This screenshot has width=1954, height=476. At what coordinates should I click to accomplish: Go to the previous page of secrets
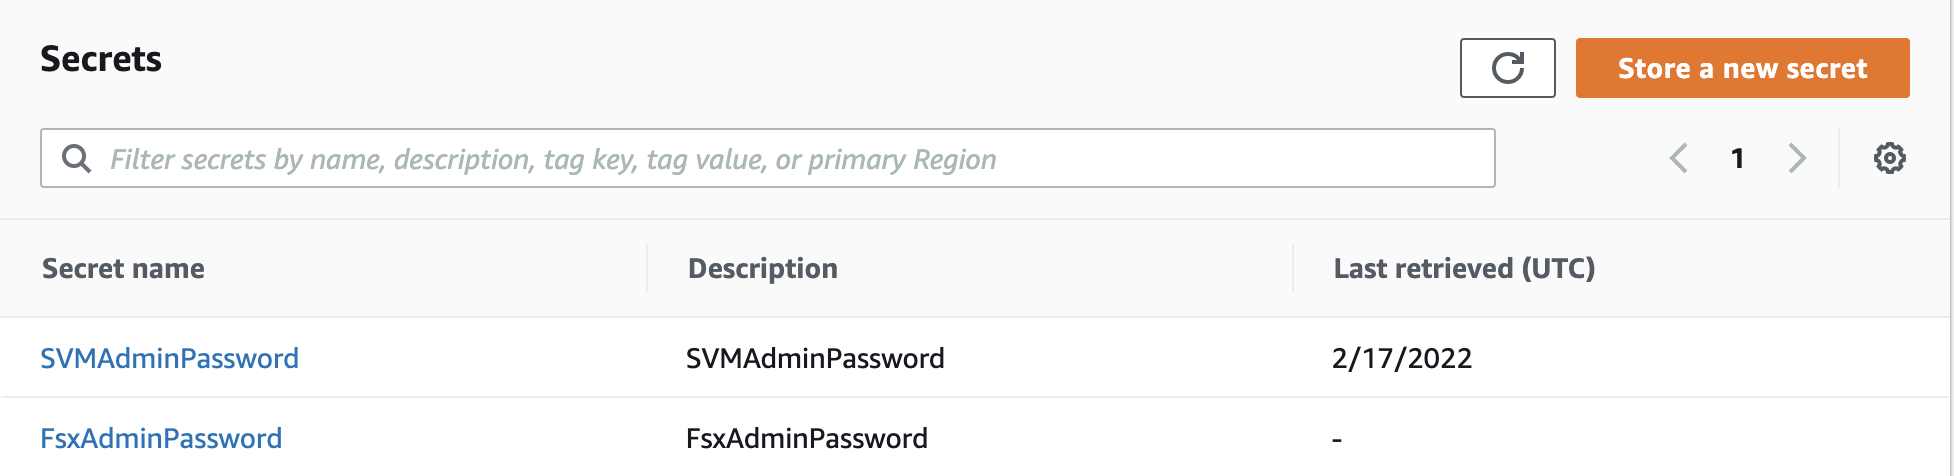point(1679,158)
